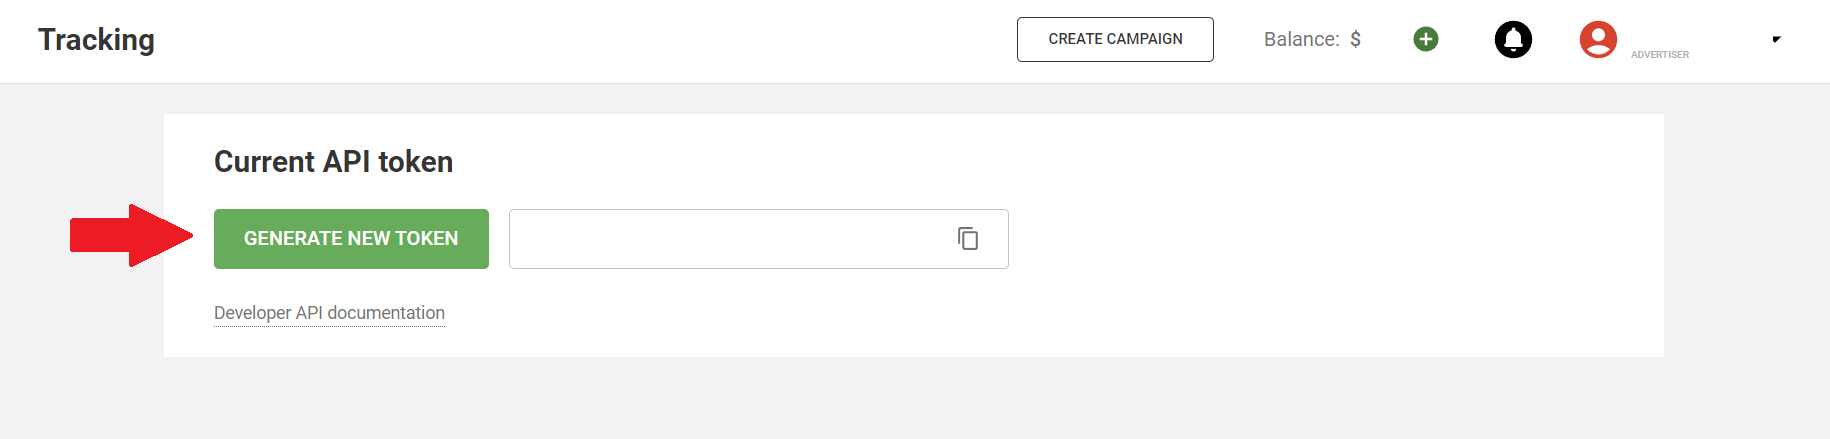Select the Balance label in header

click(x=1301, y=39)
